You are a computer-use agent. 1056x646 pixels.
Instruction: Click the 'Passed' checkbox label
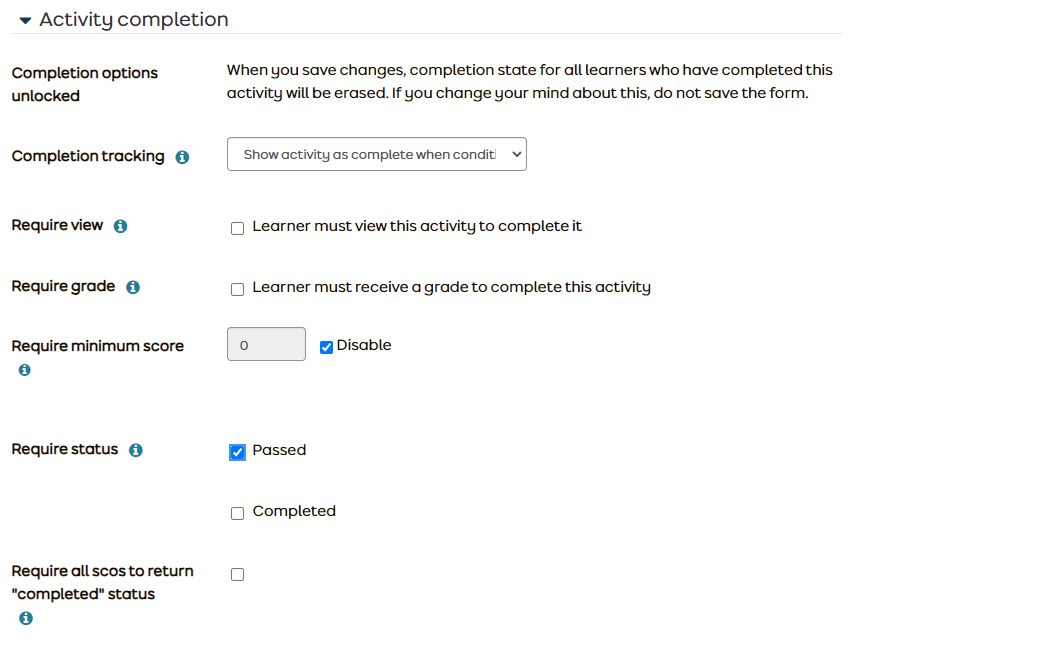pos(279,450)
